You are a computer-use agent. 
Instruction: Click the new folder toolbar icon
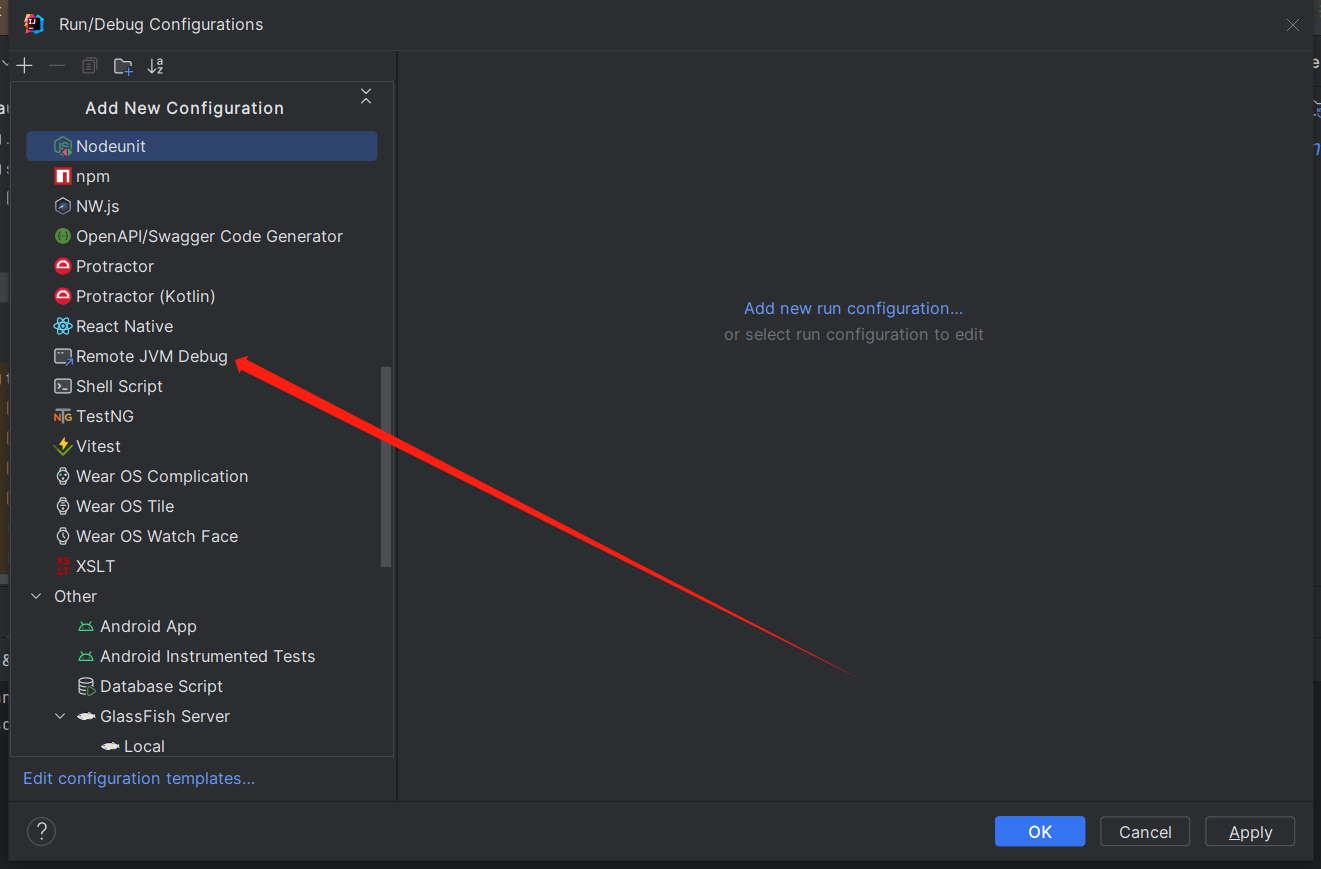pyautogui.click(x=123, y=66)
